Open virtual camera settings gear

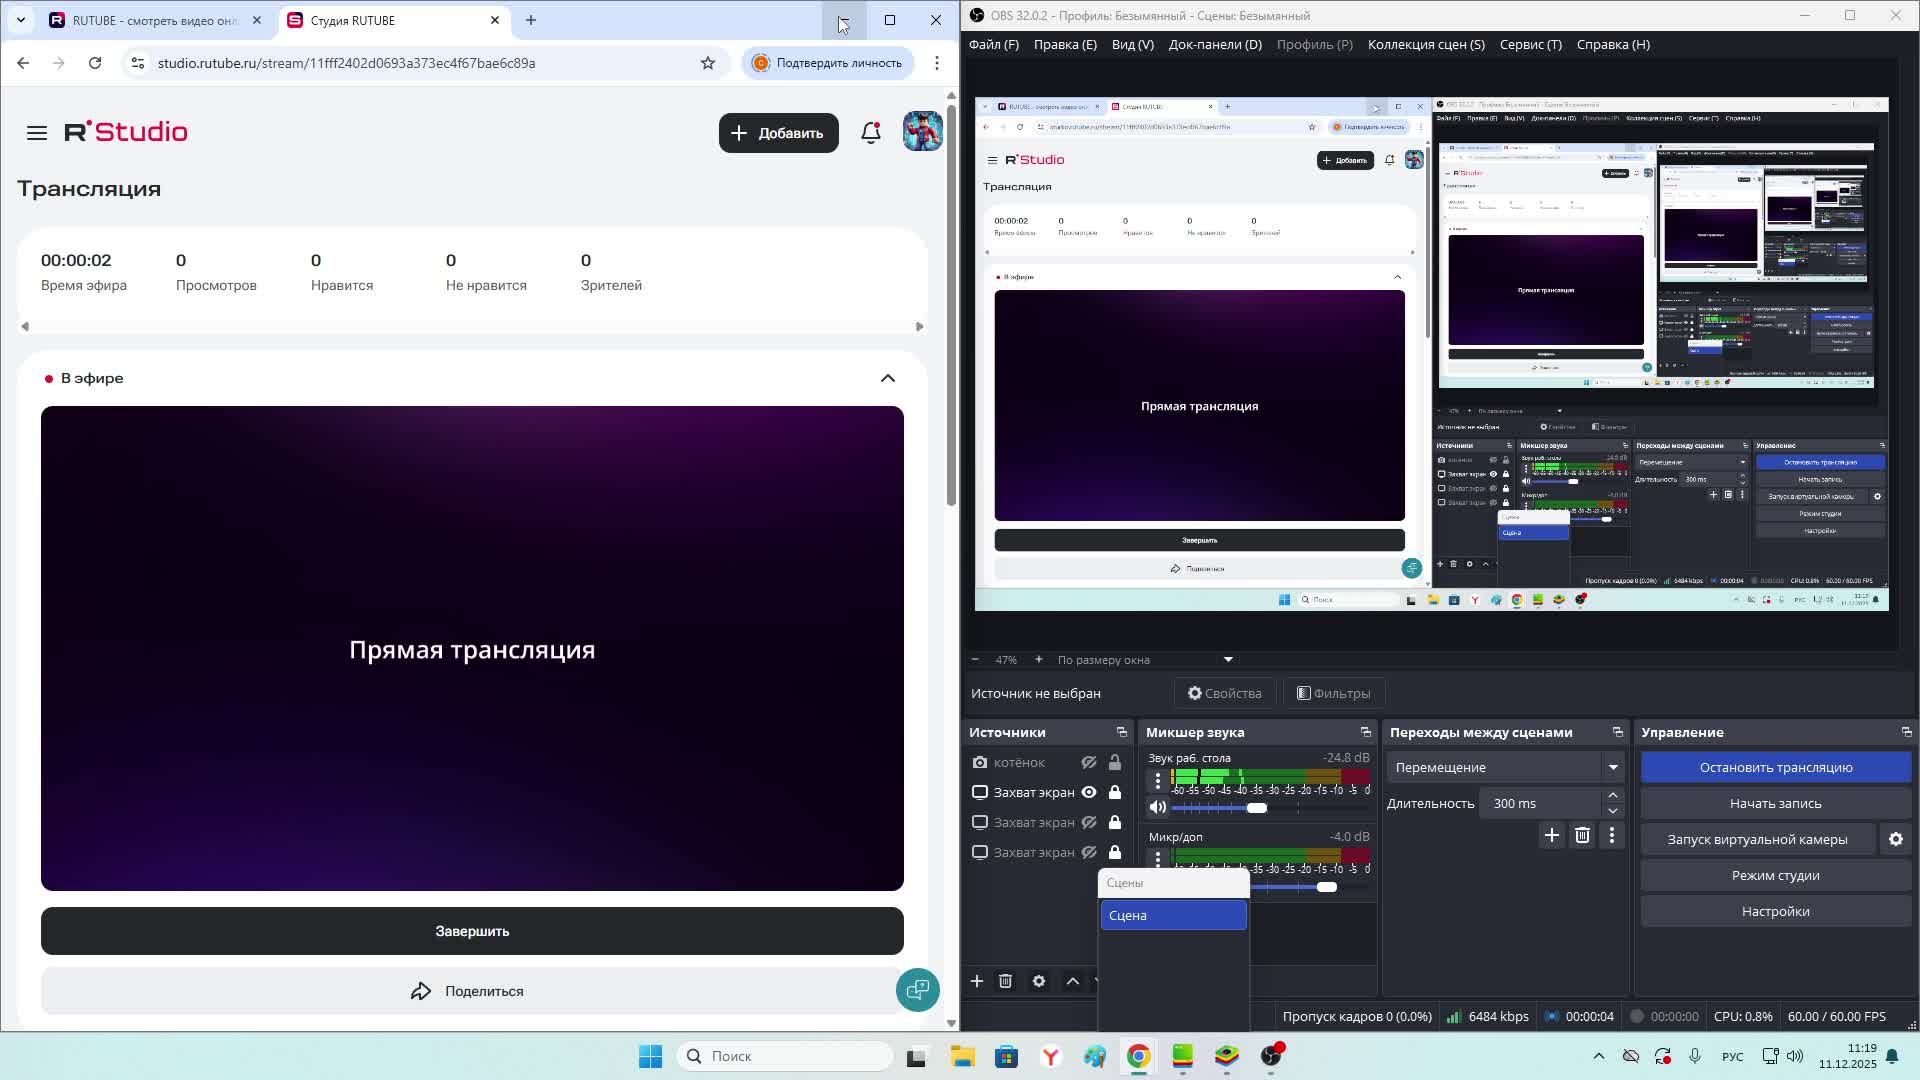pos(1895,839)
